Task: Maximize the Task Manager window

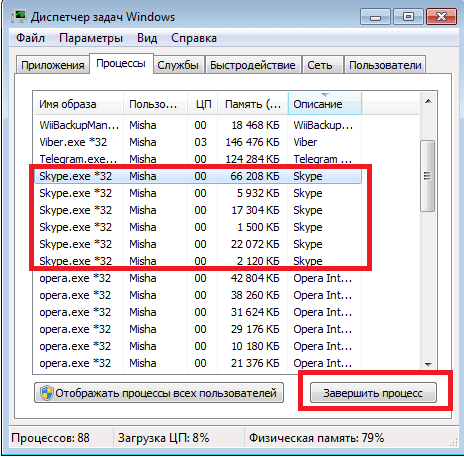Action: [x=408, y=17]
